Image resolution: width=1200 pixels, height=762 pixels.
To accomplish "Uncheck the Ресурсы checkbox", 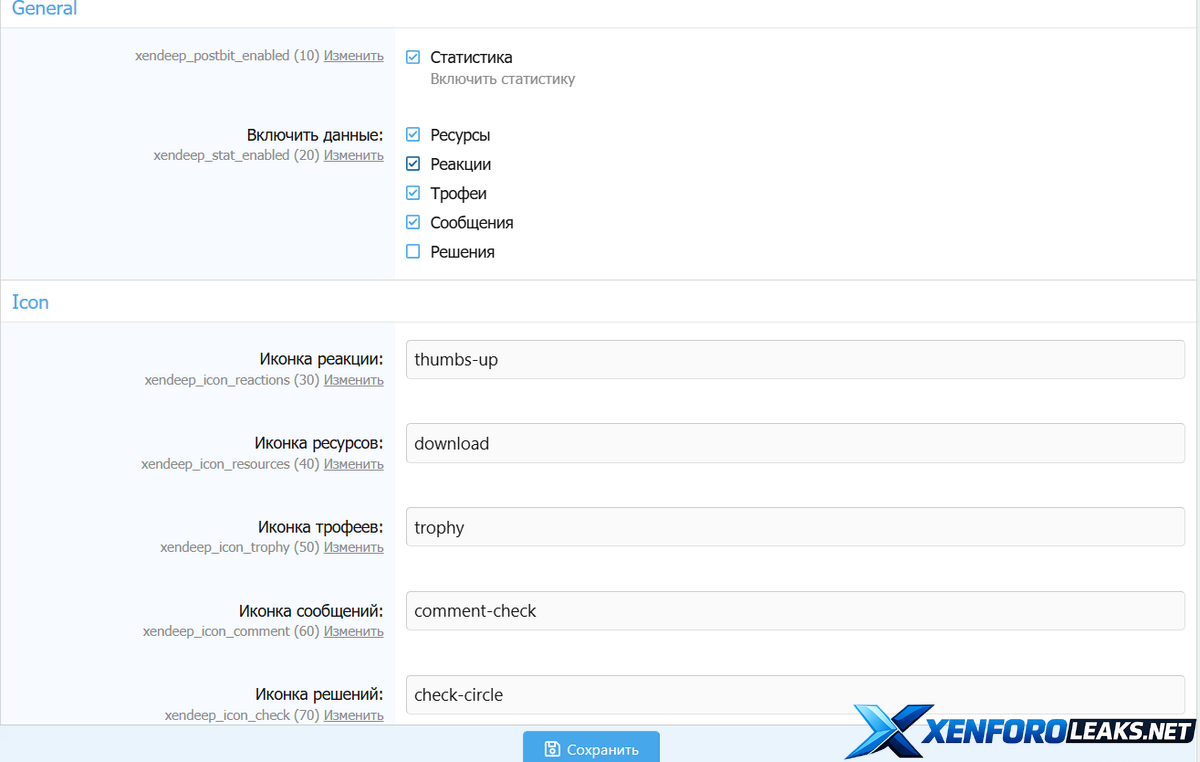I will 413,135.
